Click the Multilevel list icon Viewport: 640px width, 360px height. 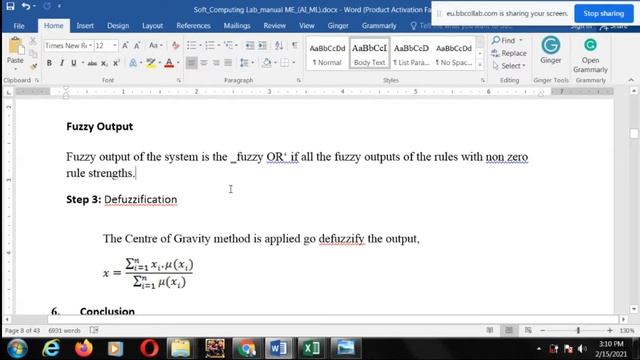[x=228, y=45]
